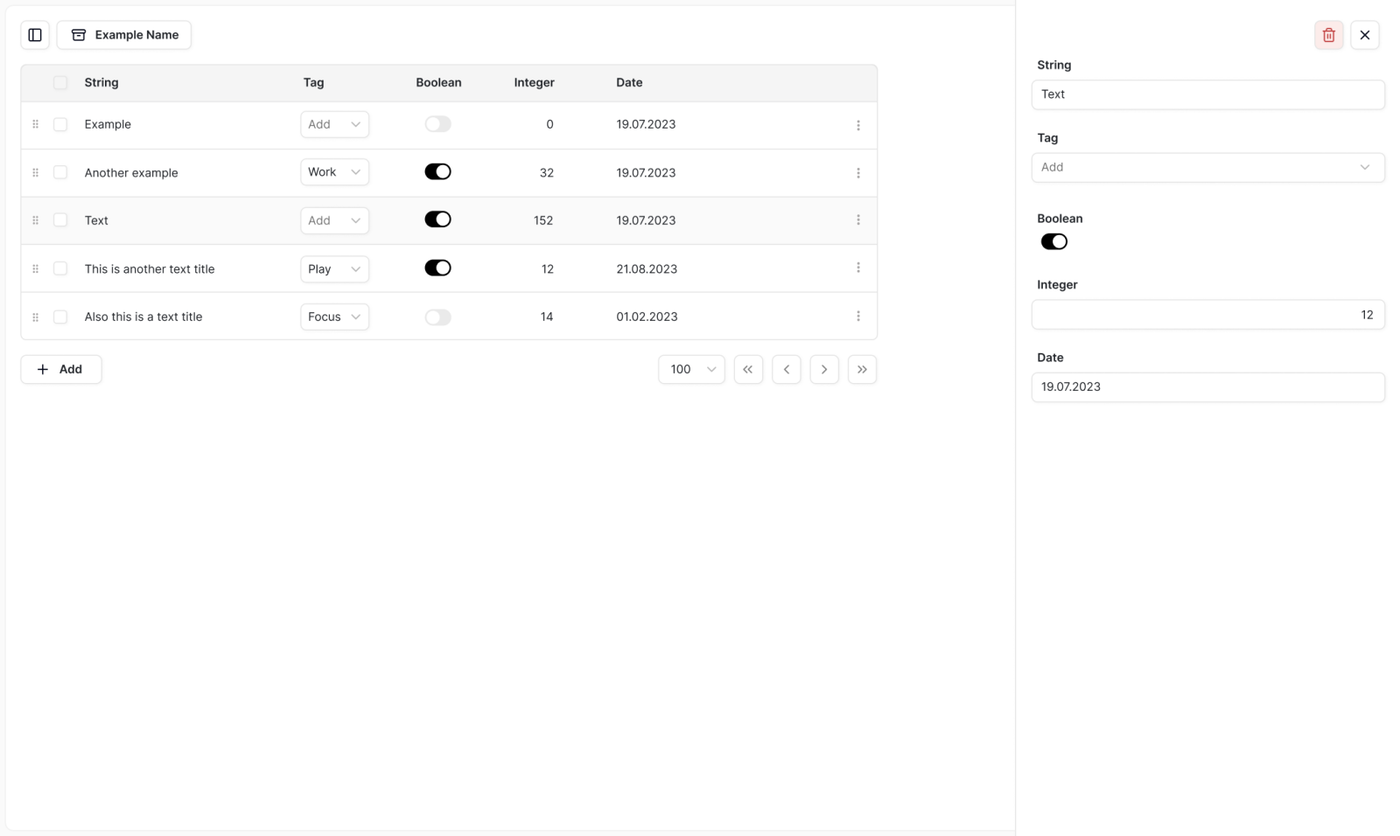The width and height of the screenshot is (1400, 836).
Task: Click the Example Name button
Action: pyautogui.click(x=124, y=35)
